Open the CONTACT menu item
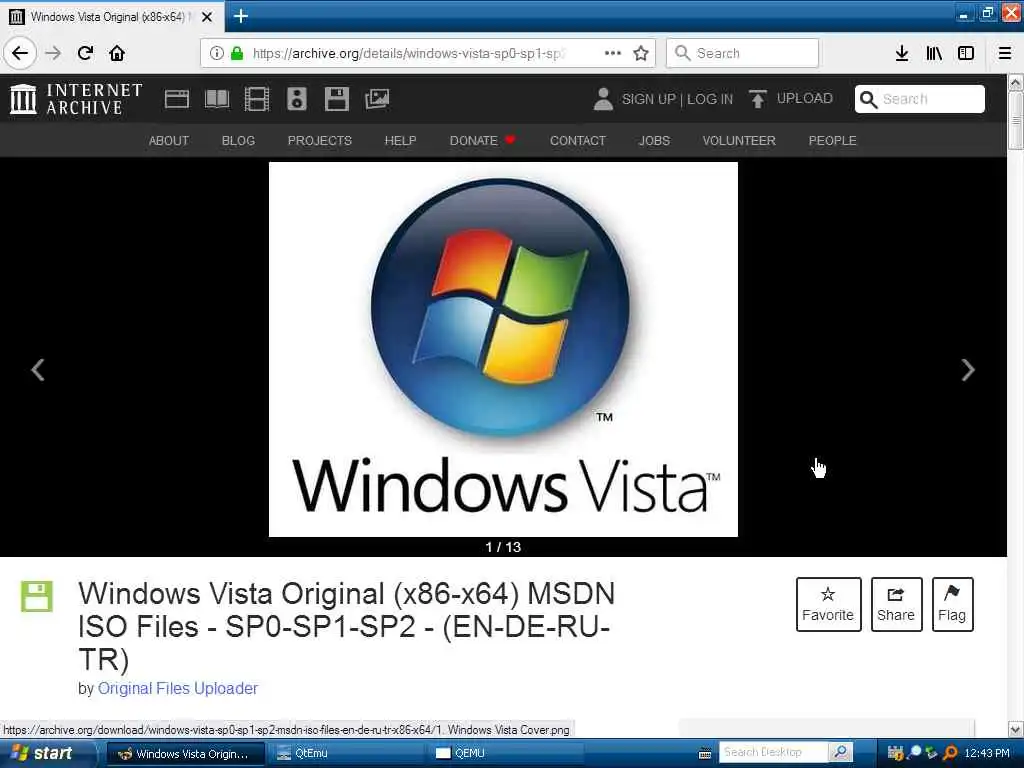This screenshot has width=1024, height=768. (x=578, y=140)
